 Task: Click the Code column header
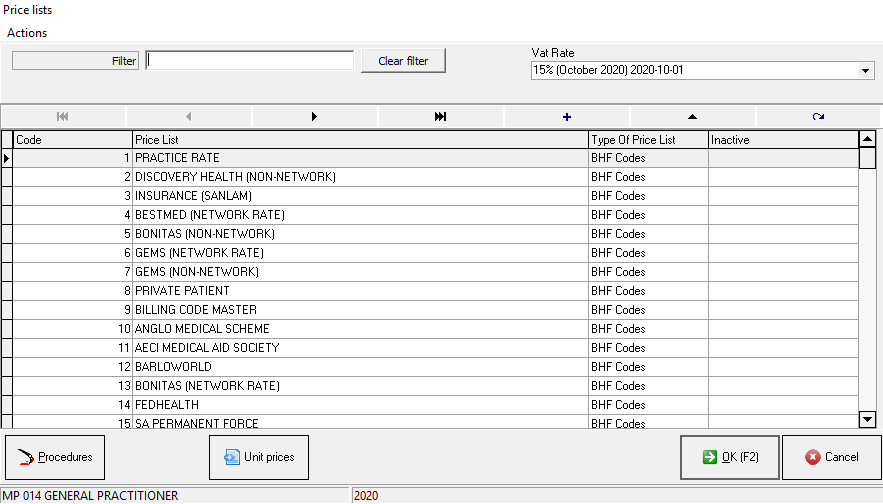pyautogui.click(x=73, y=140)
